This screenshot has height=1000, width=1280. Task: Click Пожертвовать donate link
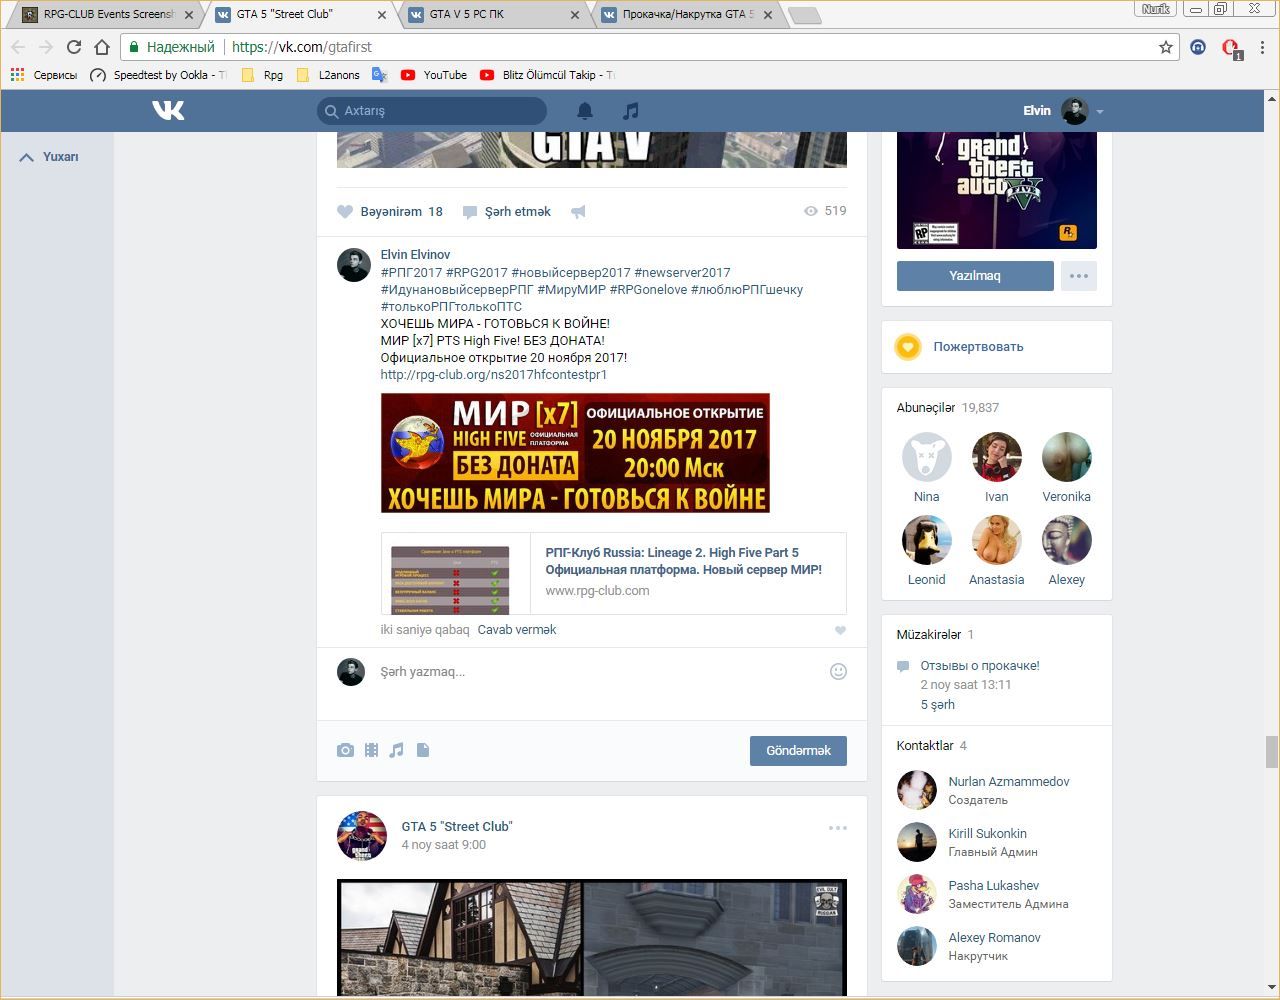[x=978, y=347]
